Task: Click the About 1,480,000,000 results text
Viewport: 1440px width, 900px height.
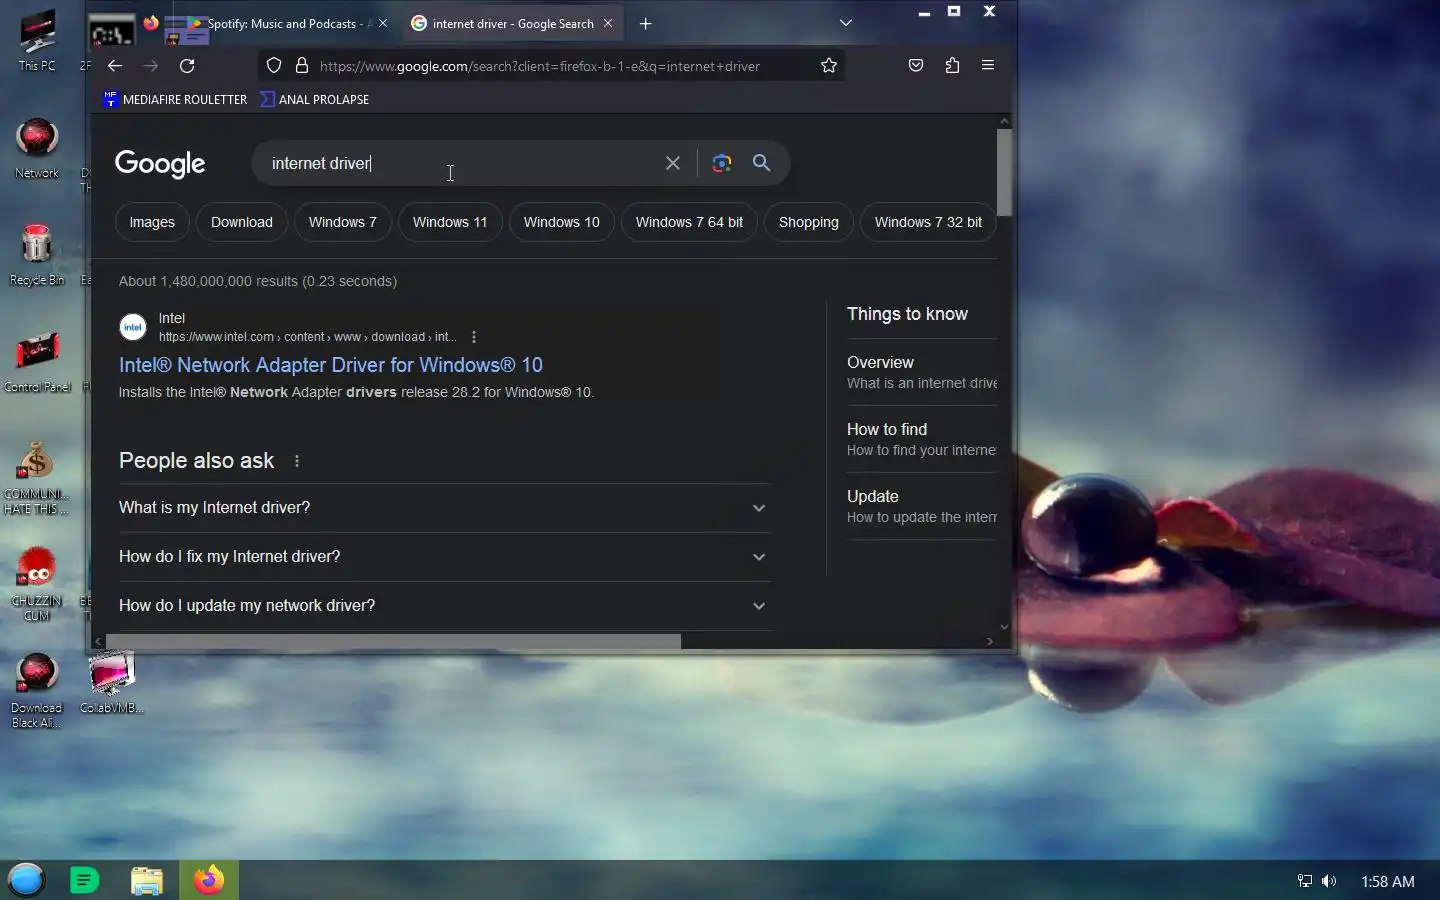Action: click(x=258, y=281)
